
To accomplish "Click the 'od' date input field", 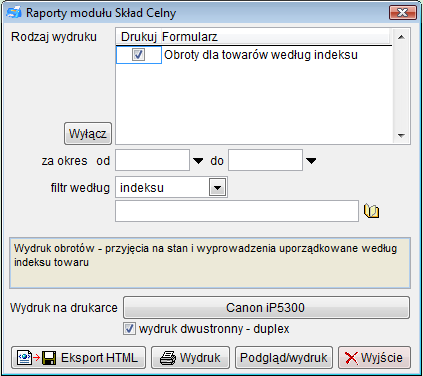I will 153,160.
